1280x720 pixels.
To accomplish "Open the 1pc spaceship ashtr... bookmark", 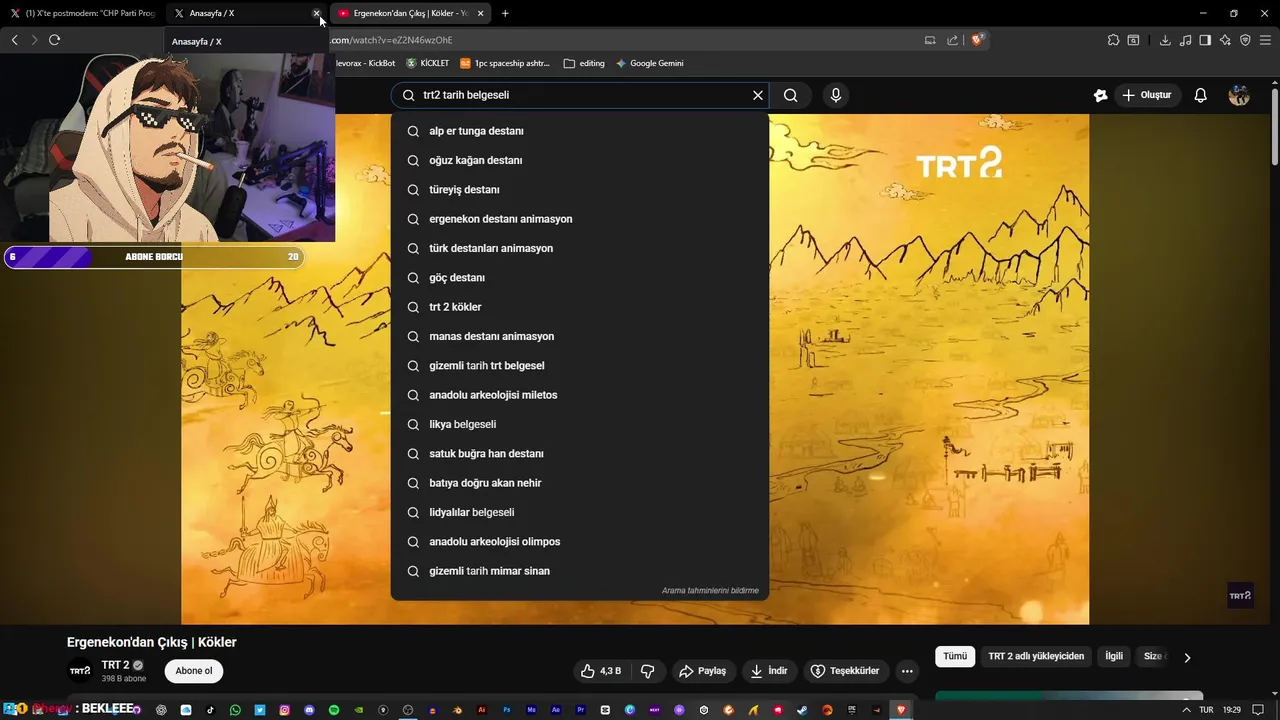I will (505, 63).
